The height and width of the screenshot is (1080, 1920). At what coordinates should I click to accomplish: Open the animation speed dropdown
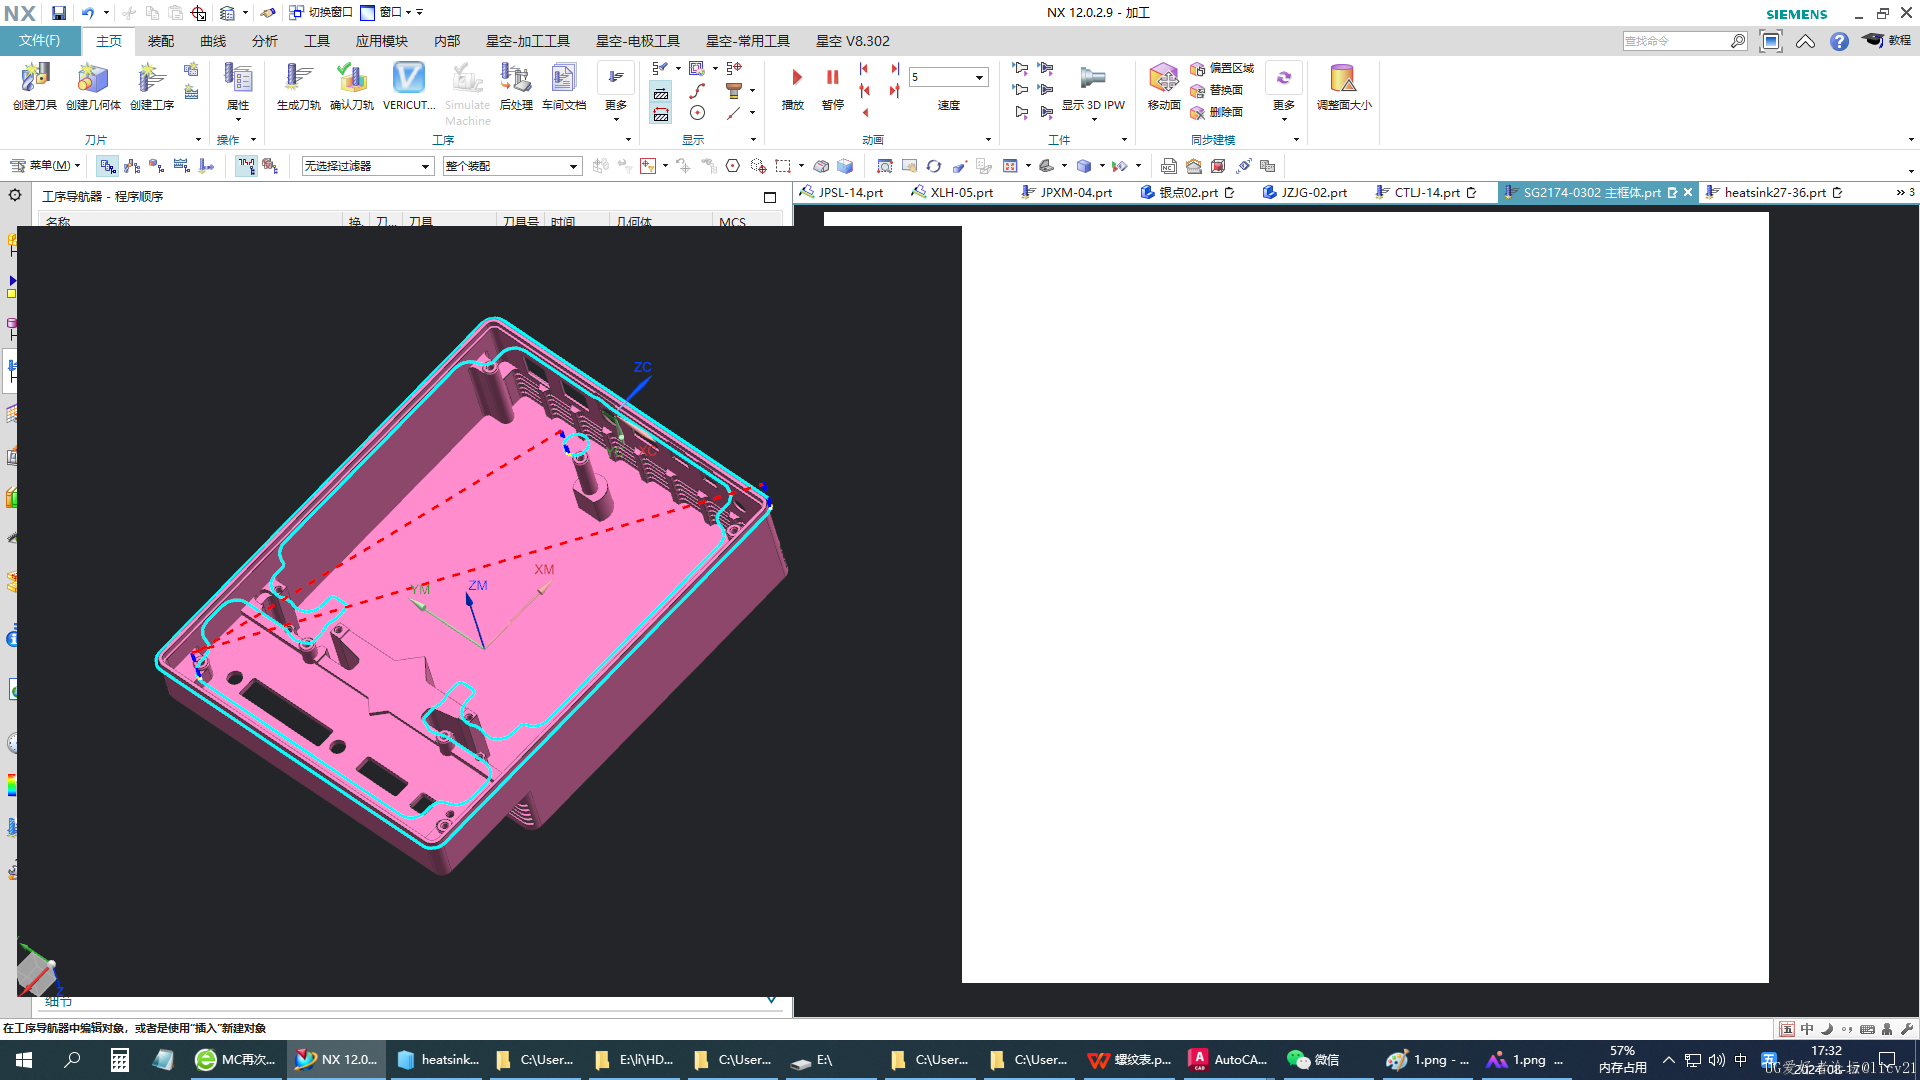[x=979, y=77]
